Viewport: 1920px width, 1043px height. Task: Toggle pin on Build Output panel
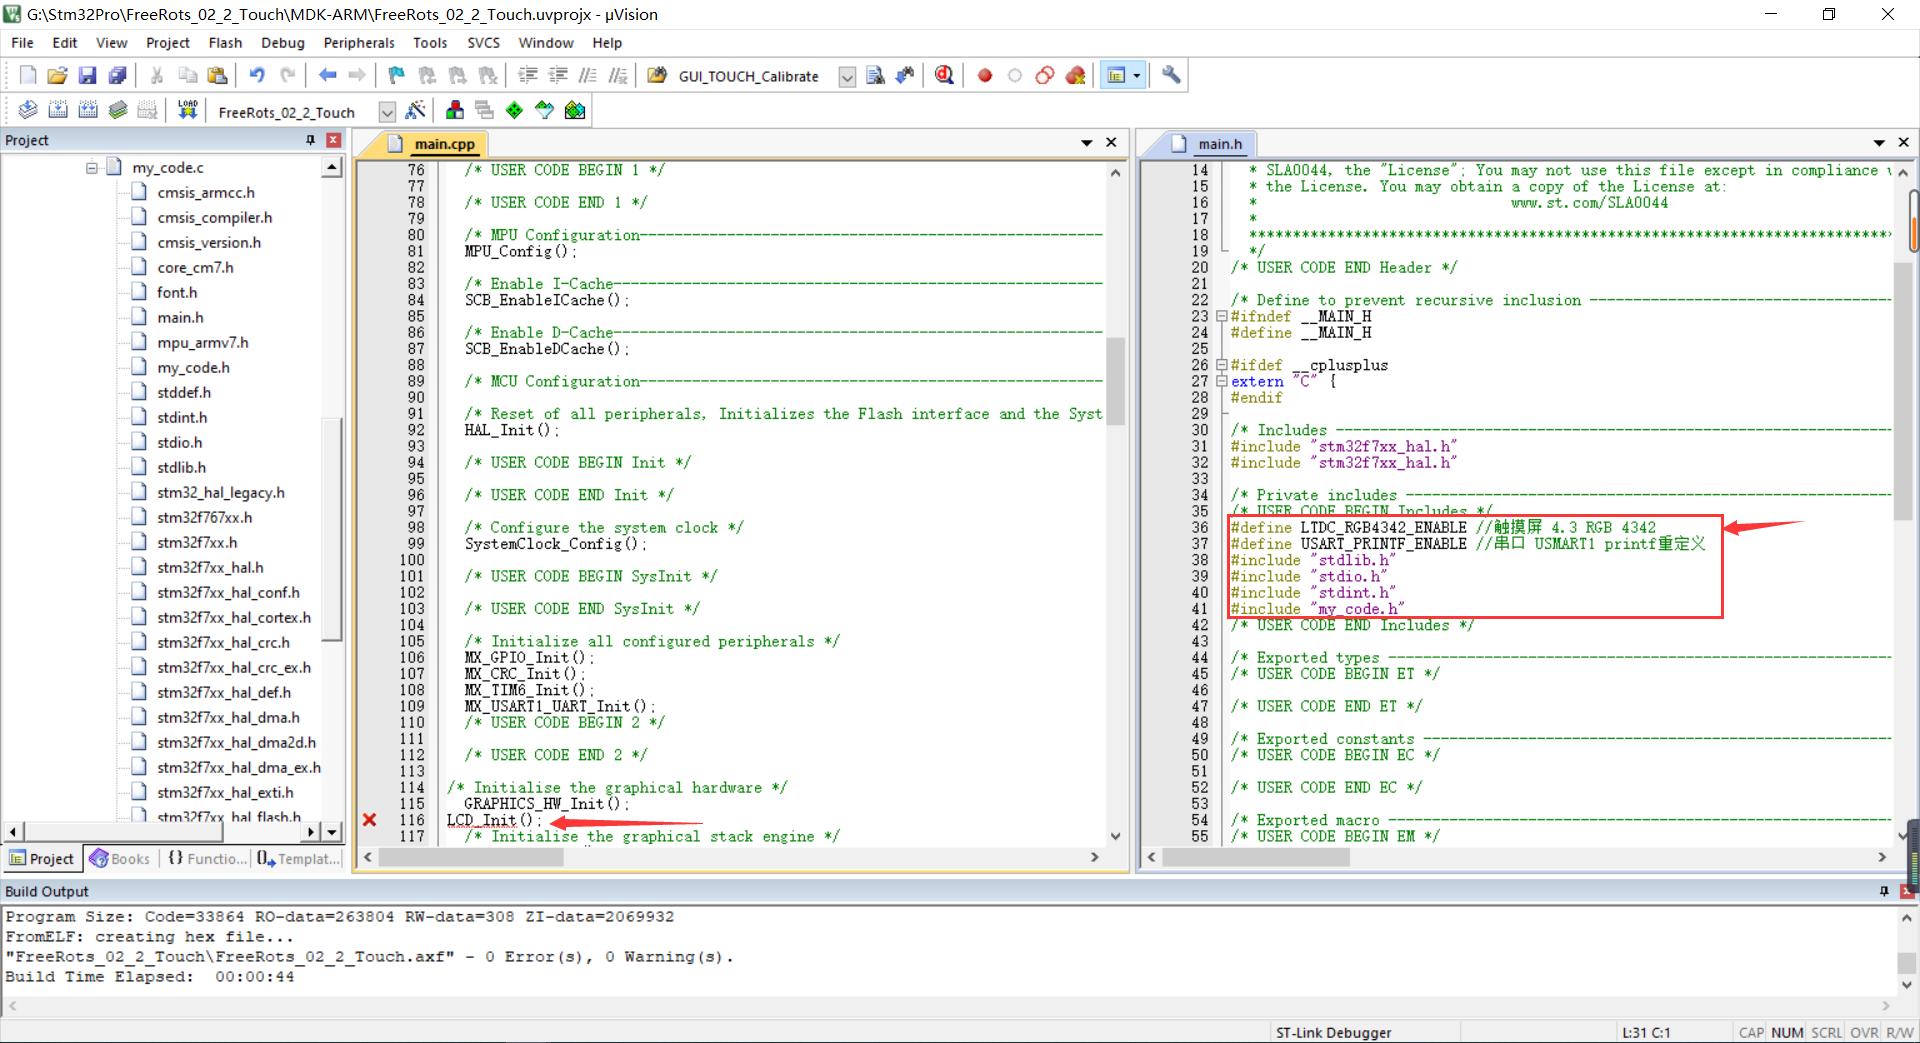1884,891
